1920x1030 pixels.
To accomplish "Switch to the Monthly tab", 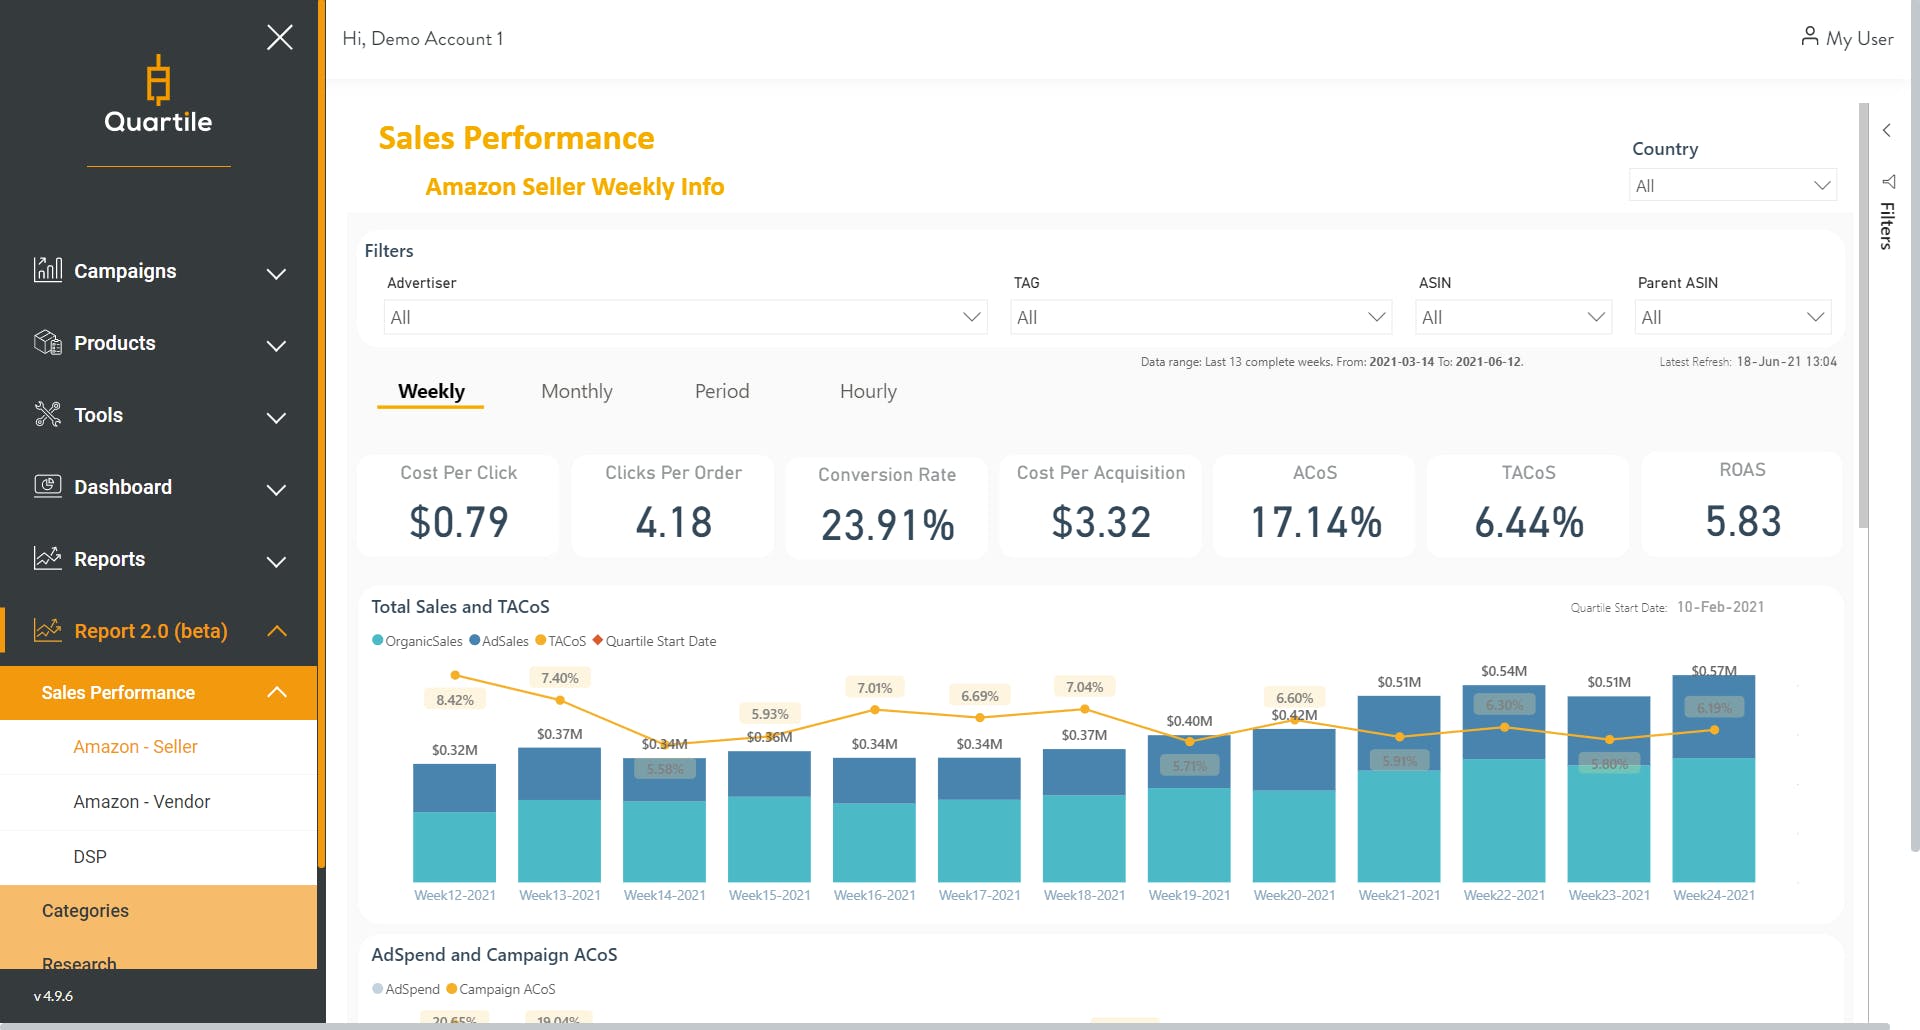I will coord(576,392).
